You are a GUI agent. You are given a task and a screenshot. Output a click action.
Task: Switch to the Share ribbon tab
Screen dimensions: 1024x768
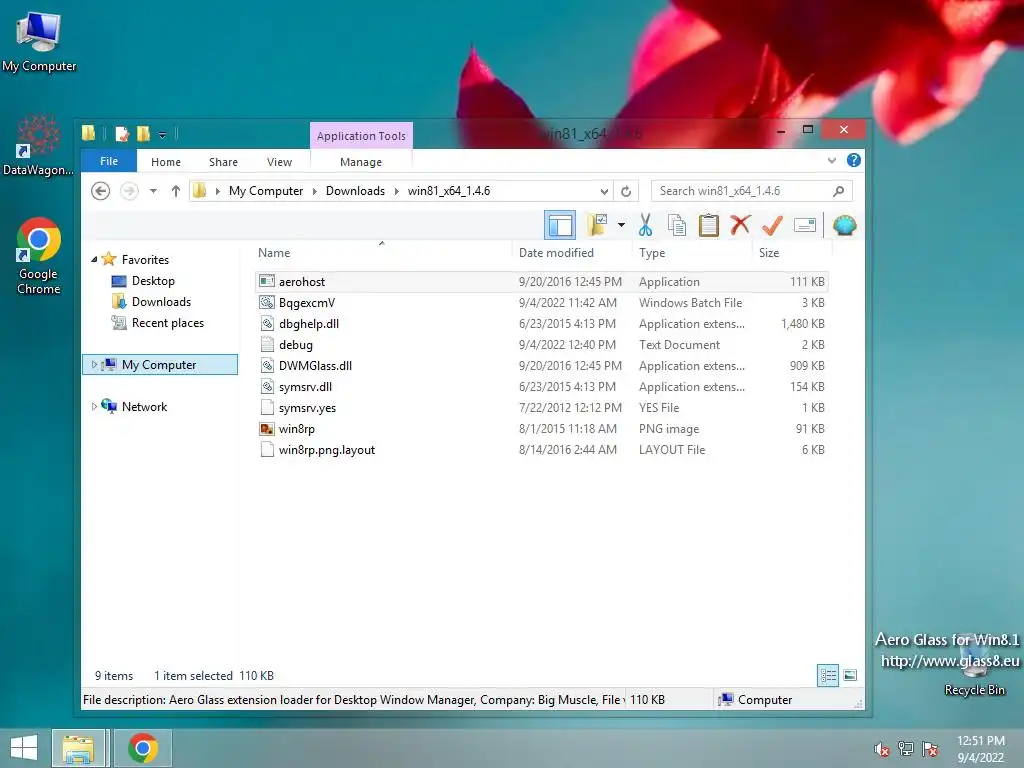[223, 162]
